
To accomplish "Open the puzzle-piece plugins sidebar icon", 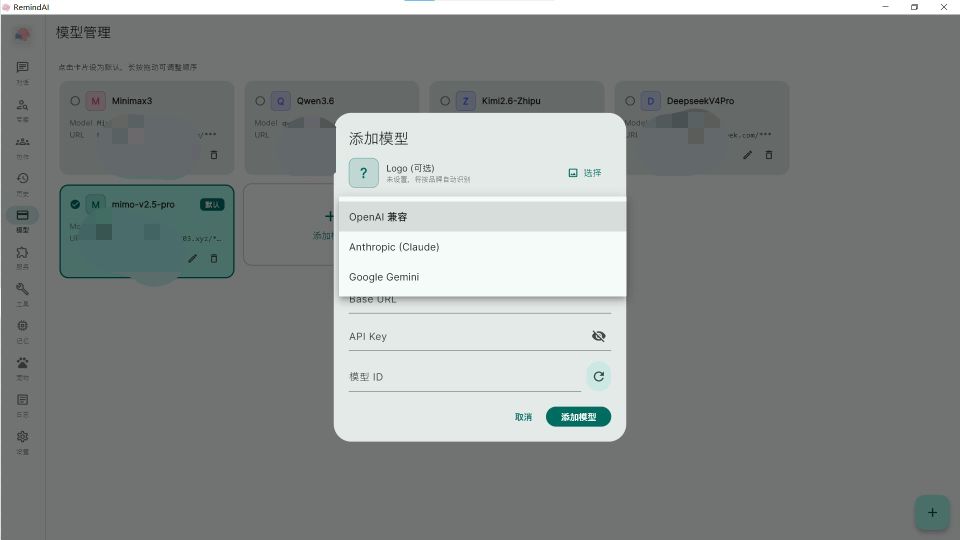I will [23, 252].
